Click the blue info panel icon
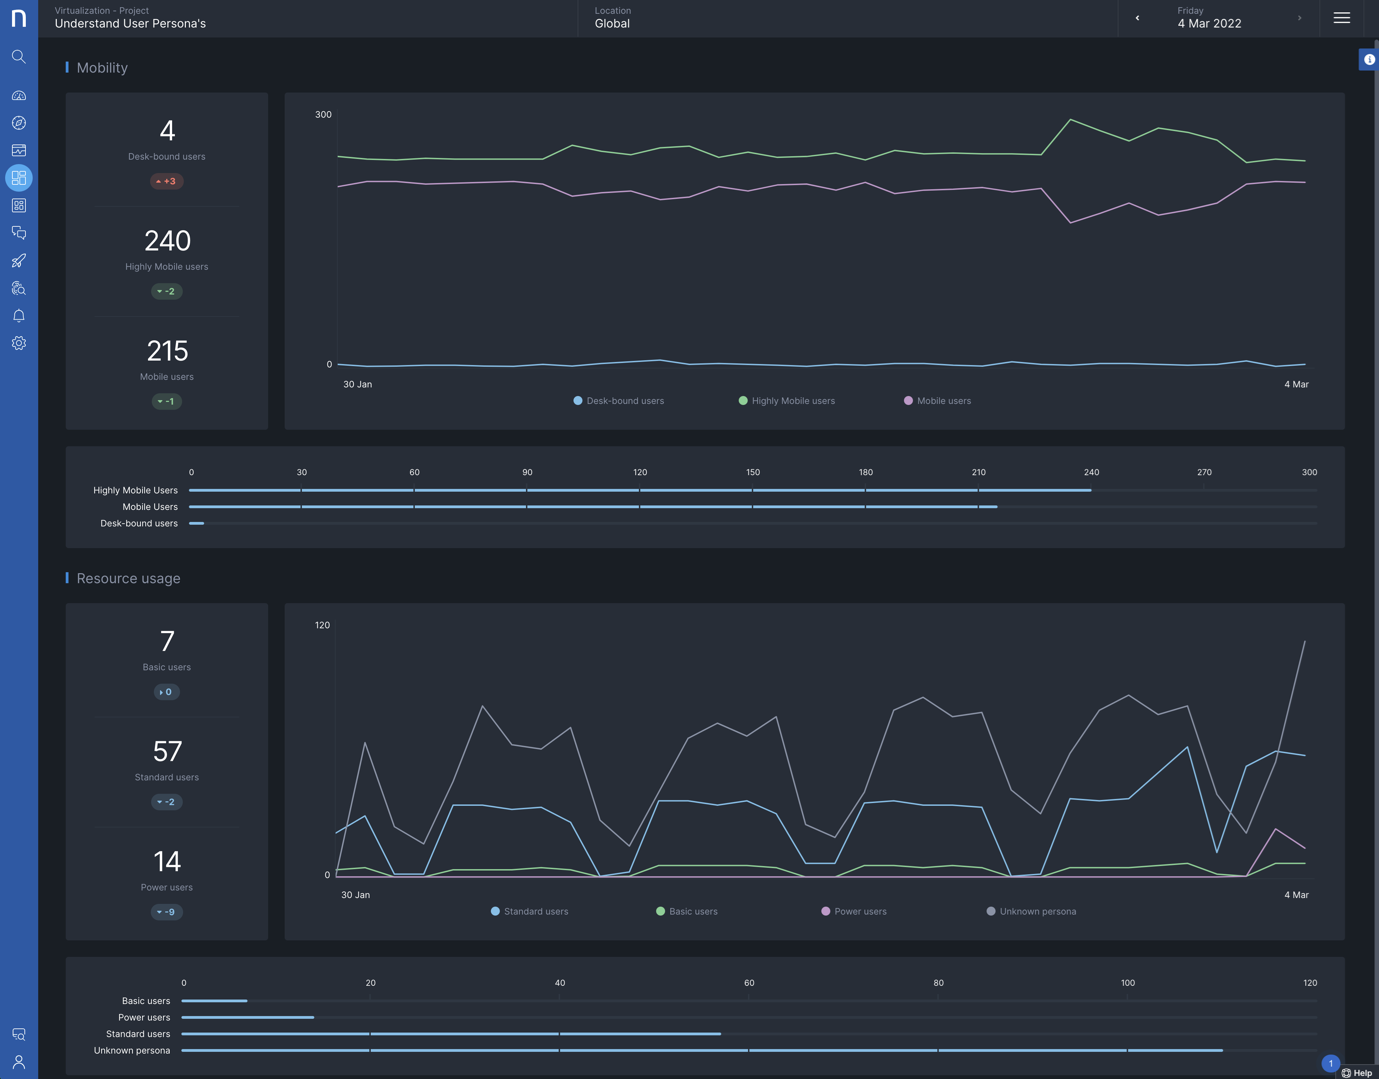Image resolution: width=1379 pixels, height=1079 pixels. pos(1369,60)
